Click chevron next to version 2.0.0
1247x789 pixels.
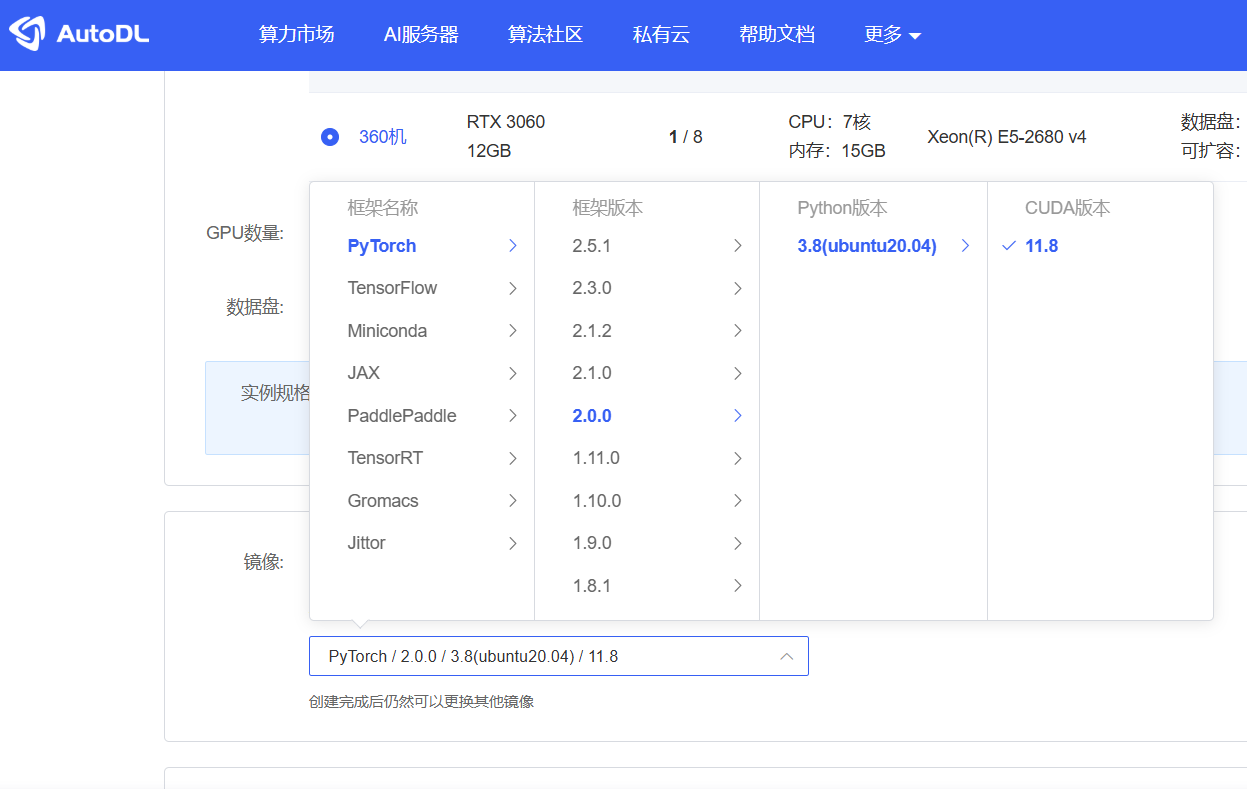coord(738,416)
